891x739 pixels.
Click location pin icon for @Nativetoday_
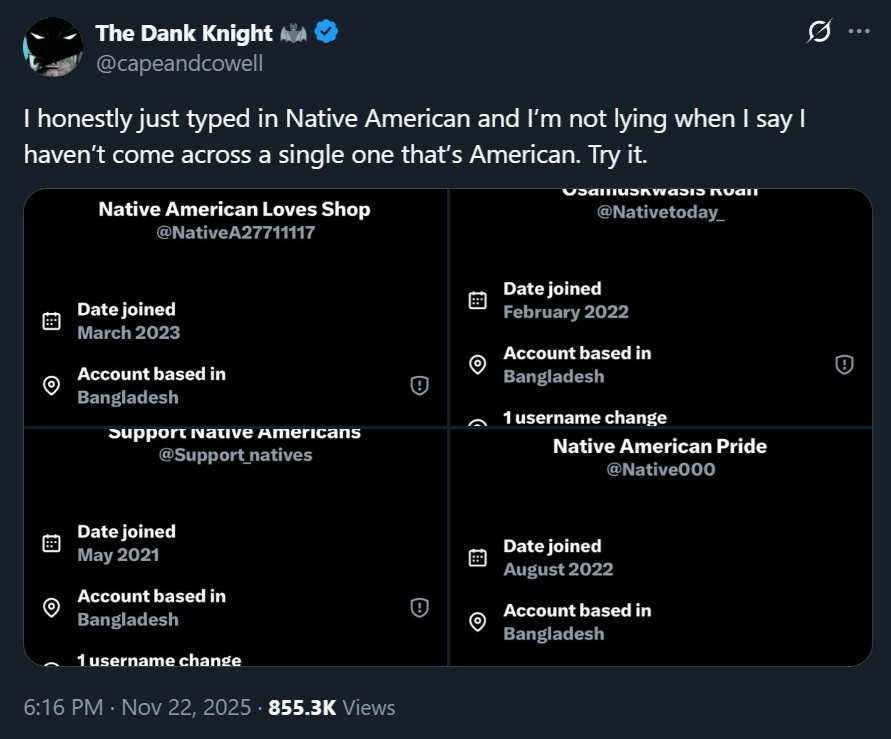tap(478, 365)
